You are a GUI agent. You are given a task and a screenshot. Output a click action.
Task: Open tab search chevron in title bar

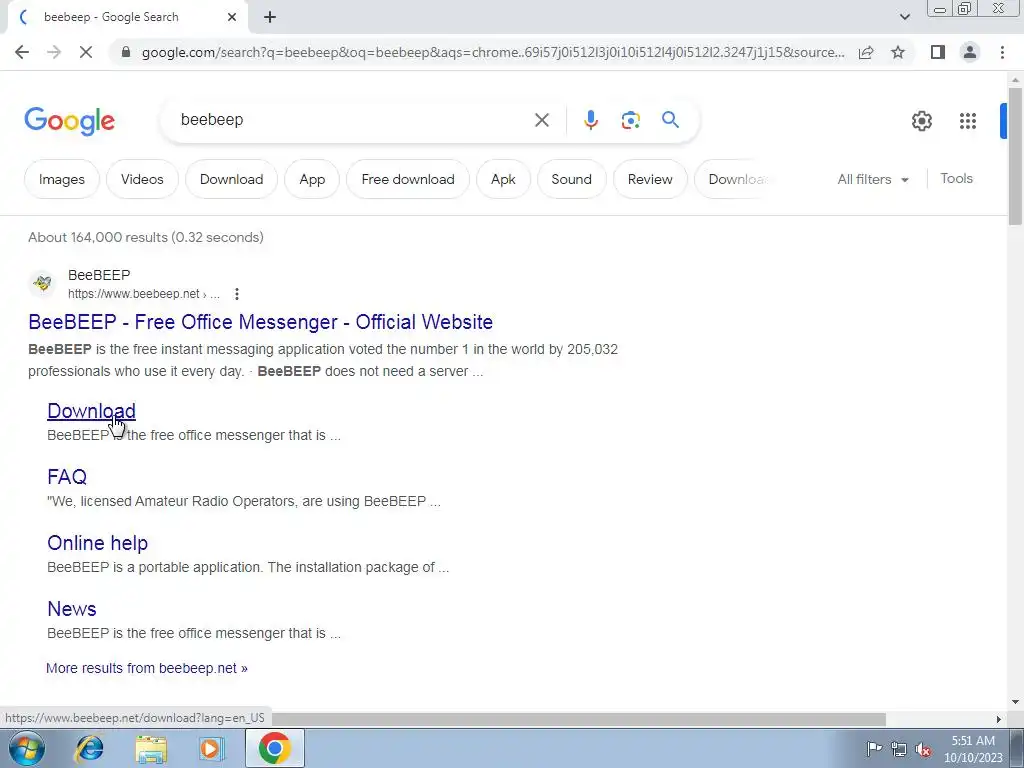click(904, 17)
